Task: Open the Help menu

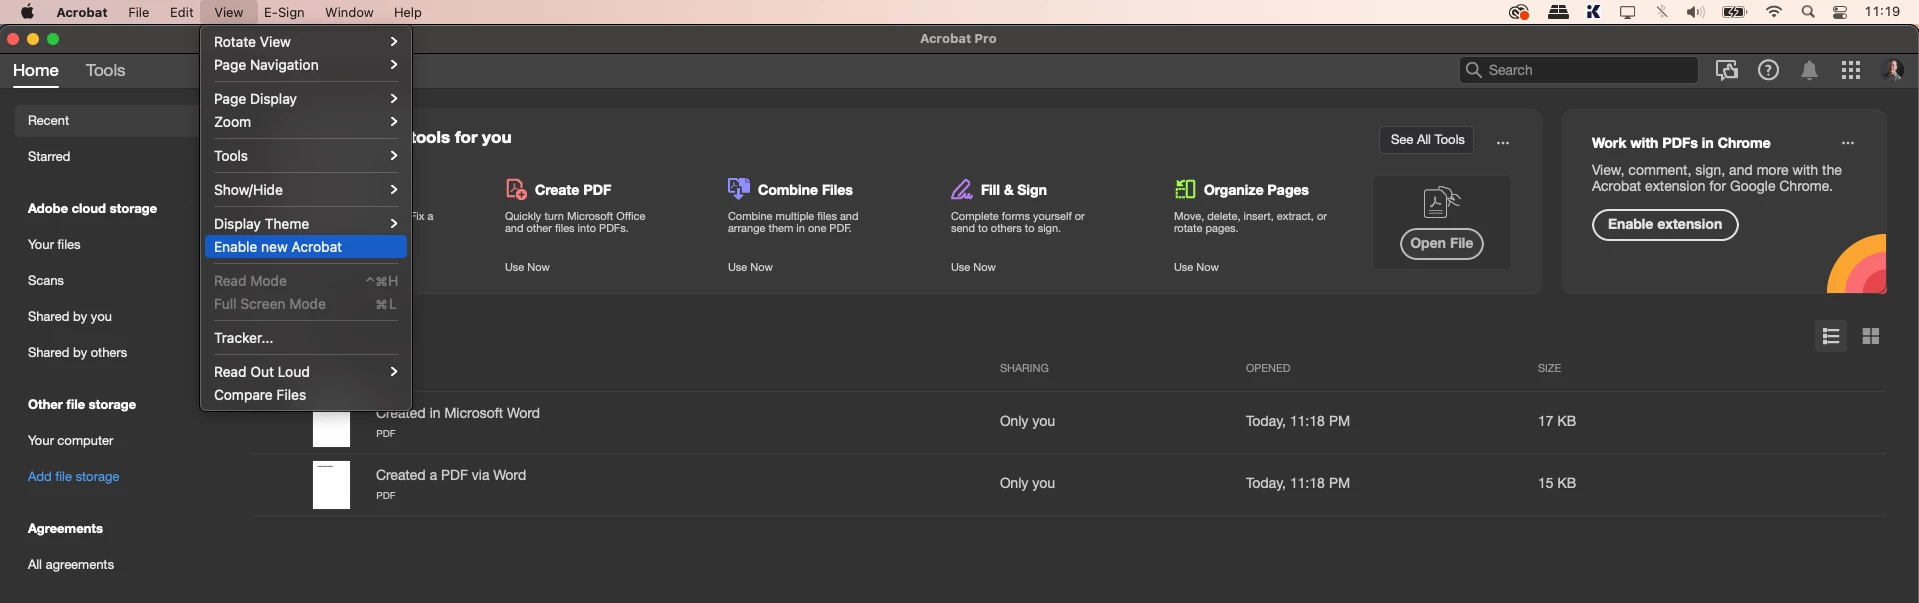Action: (407, 12)
